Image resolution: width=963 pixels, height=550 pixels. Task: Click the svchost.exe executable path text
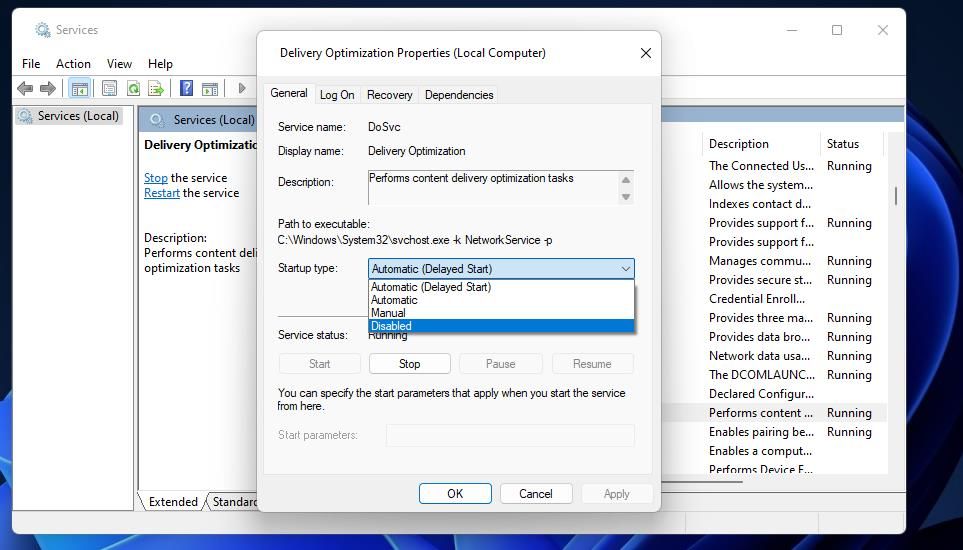[x=415, y=240]
